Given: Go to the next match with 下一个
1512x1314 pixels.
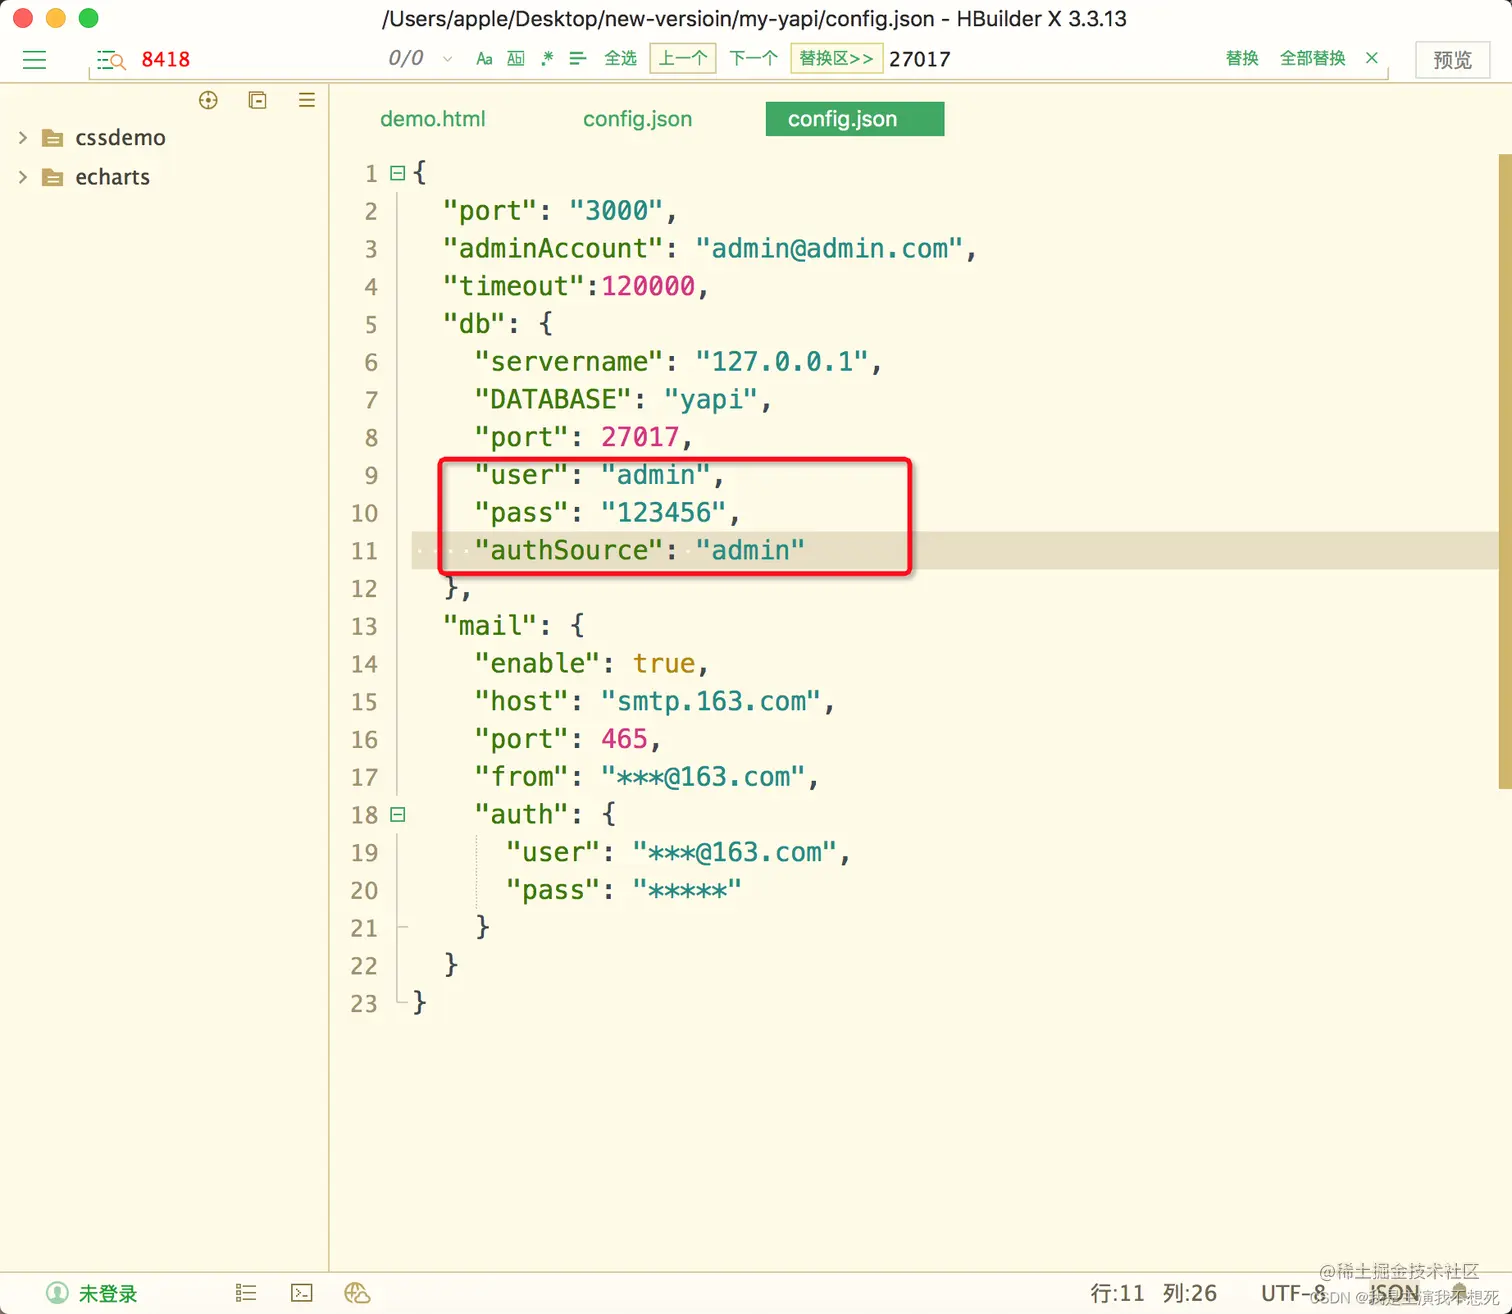Looking at the screenshot, I should pos(753,59).
